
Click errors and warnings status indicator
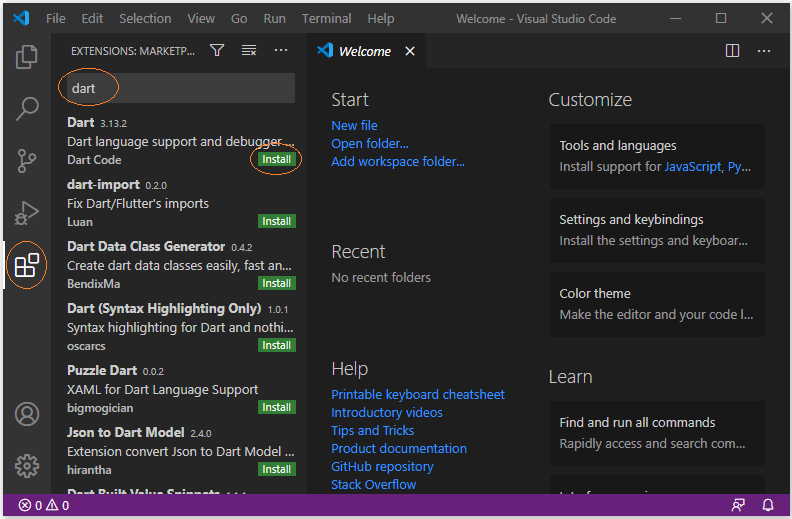(44, 505)
